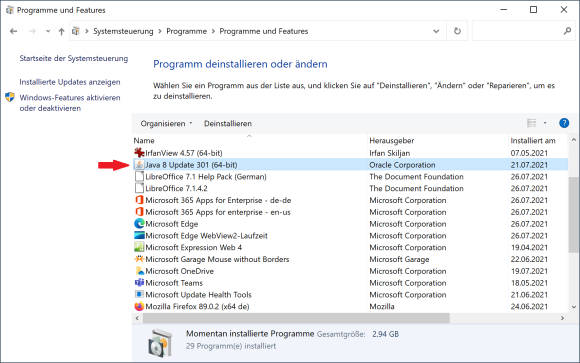Sort list by Name column header
The image size is (580, 363).
[x=144, y=141]
